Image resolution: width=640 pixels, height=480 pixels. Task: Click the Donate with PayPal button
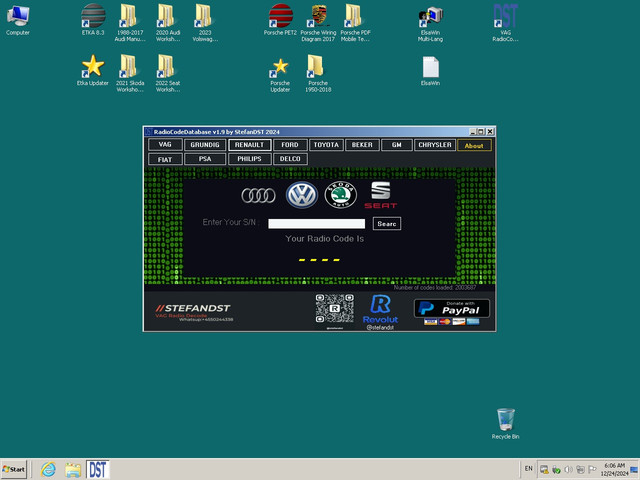click(x=451, y=309)
